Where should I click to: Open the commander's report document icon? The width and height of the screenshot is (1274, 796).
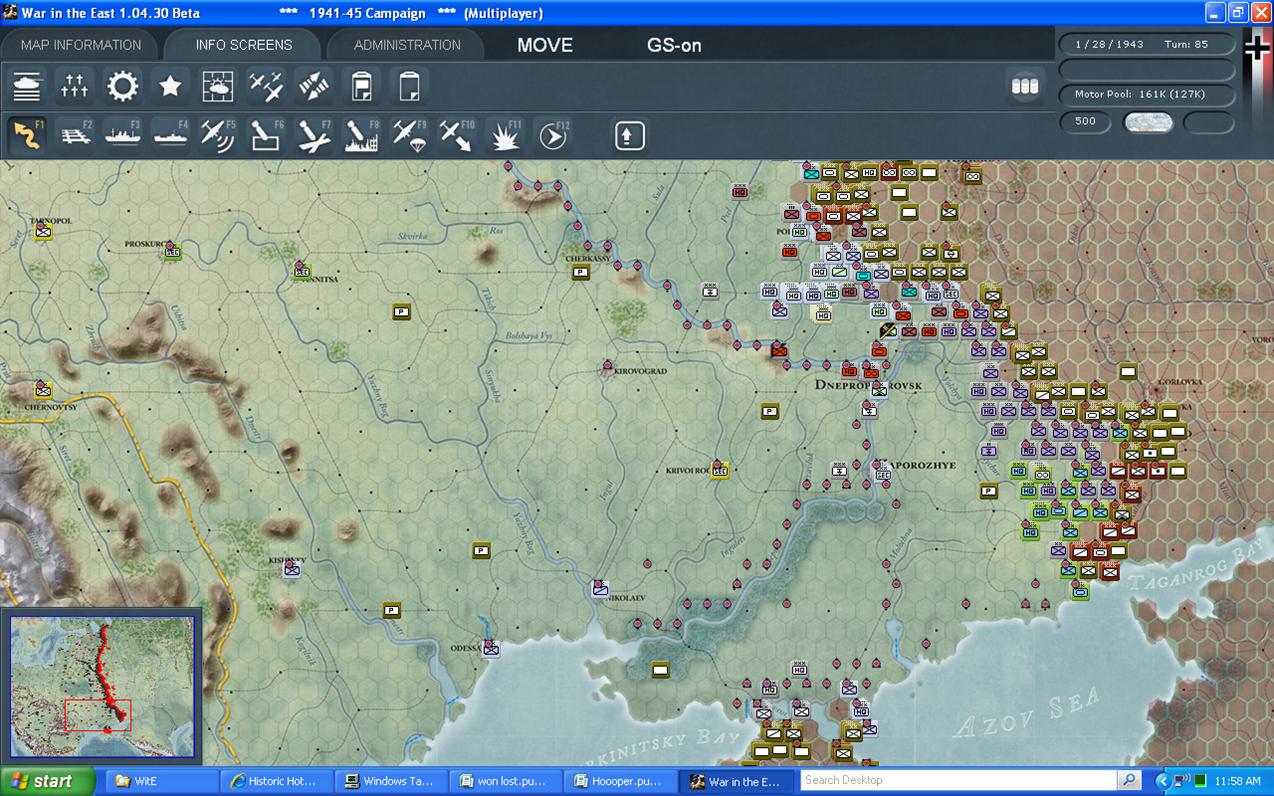(362, 87)
